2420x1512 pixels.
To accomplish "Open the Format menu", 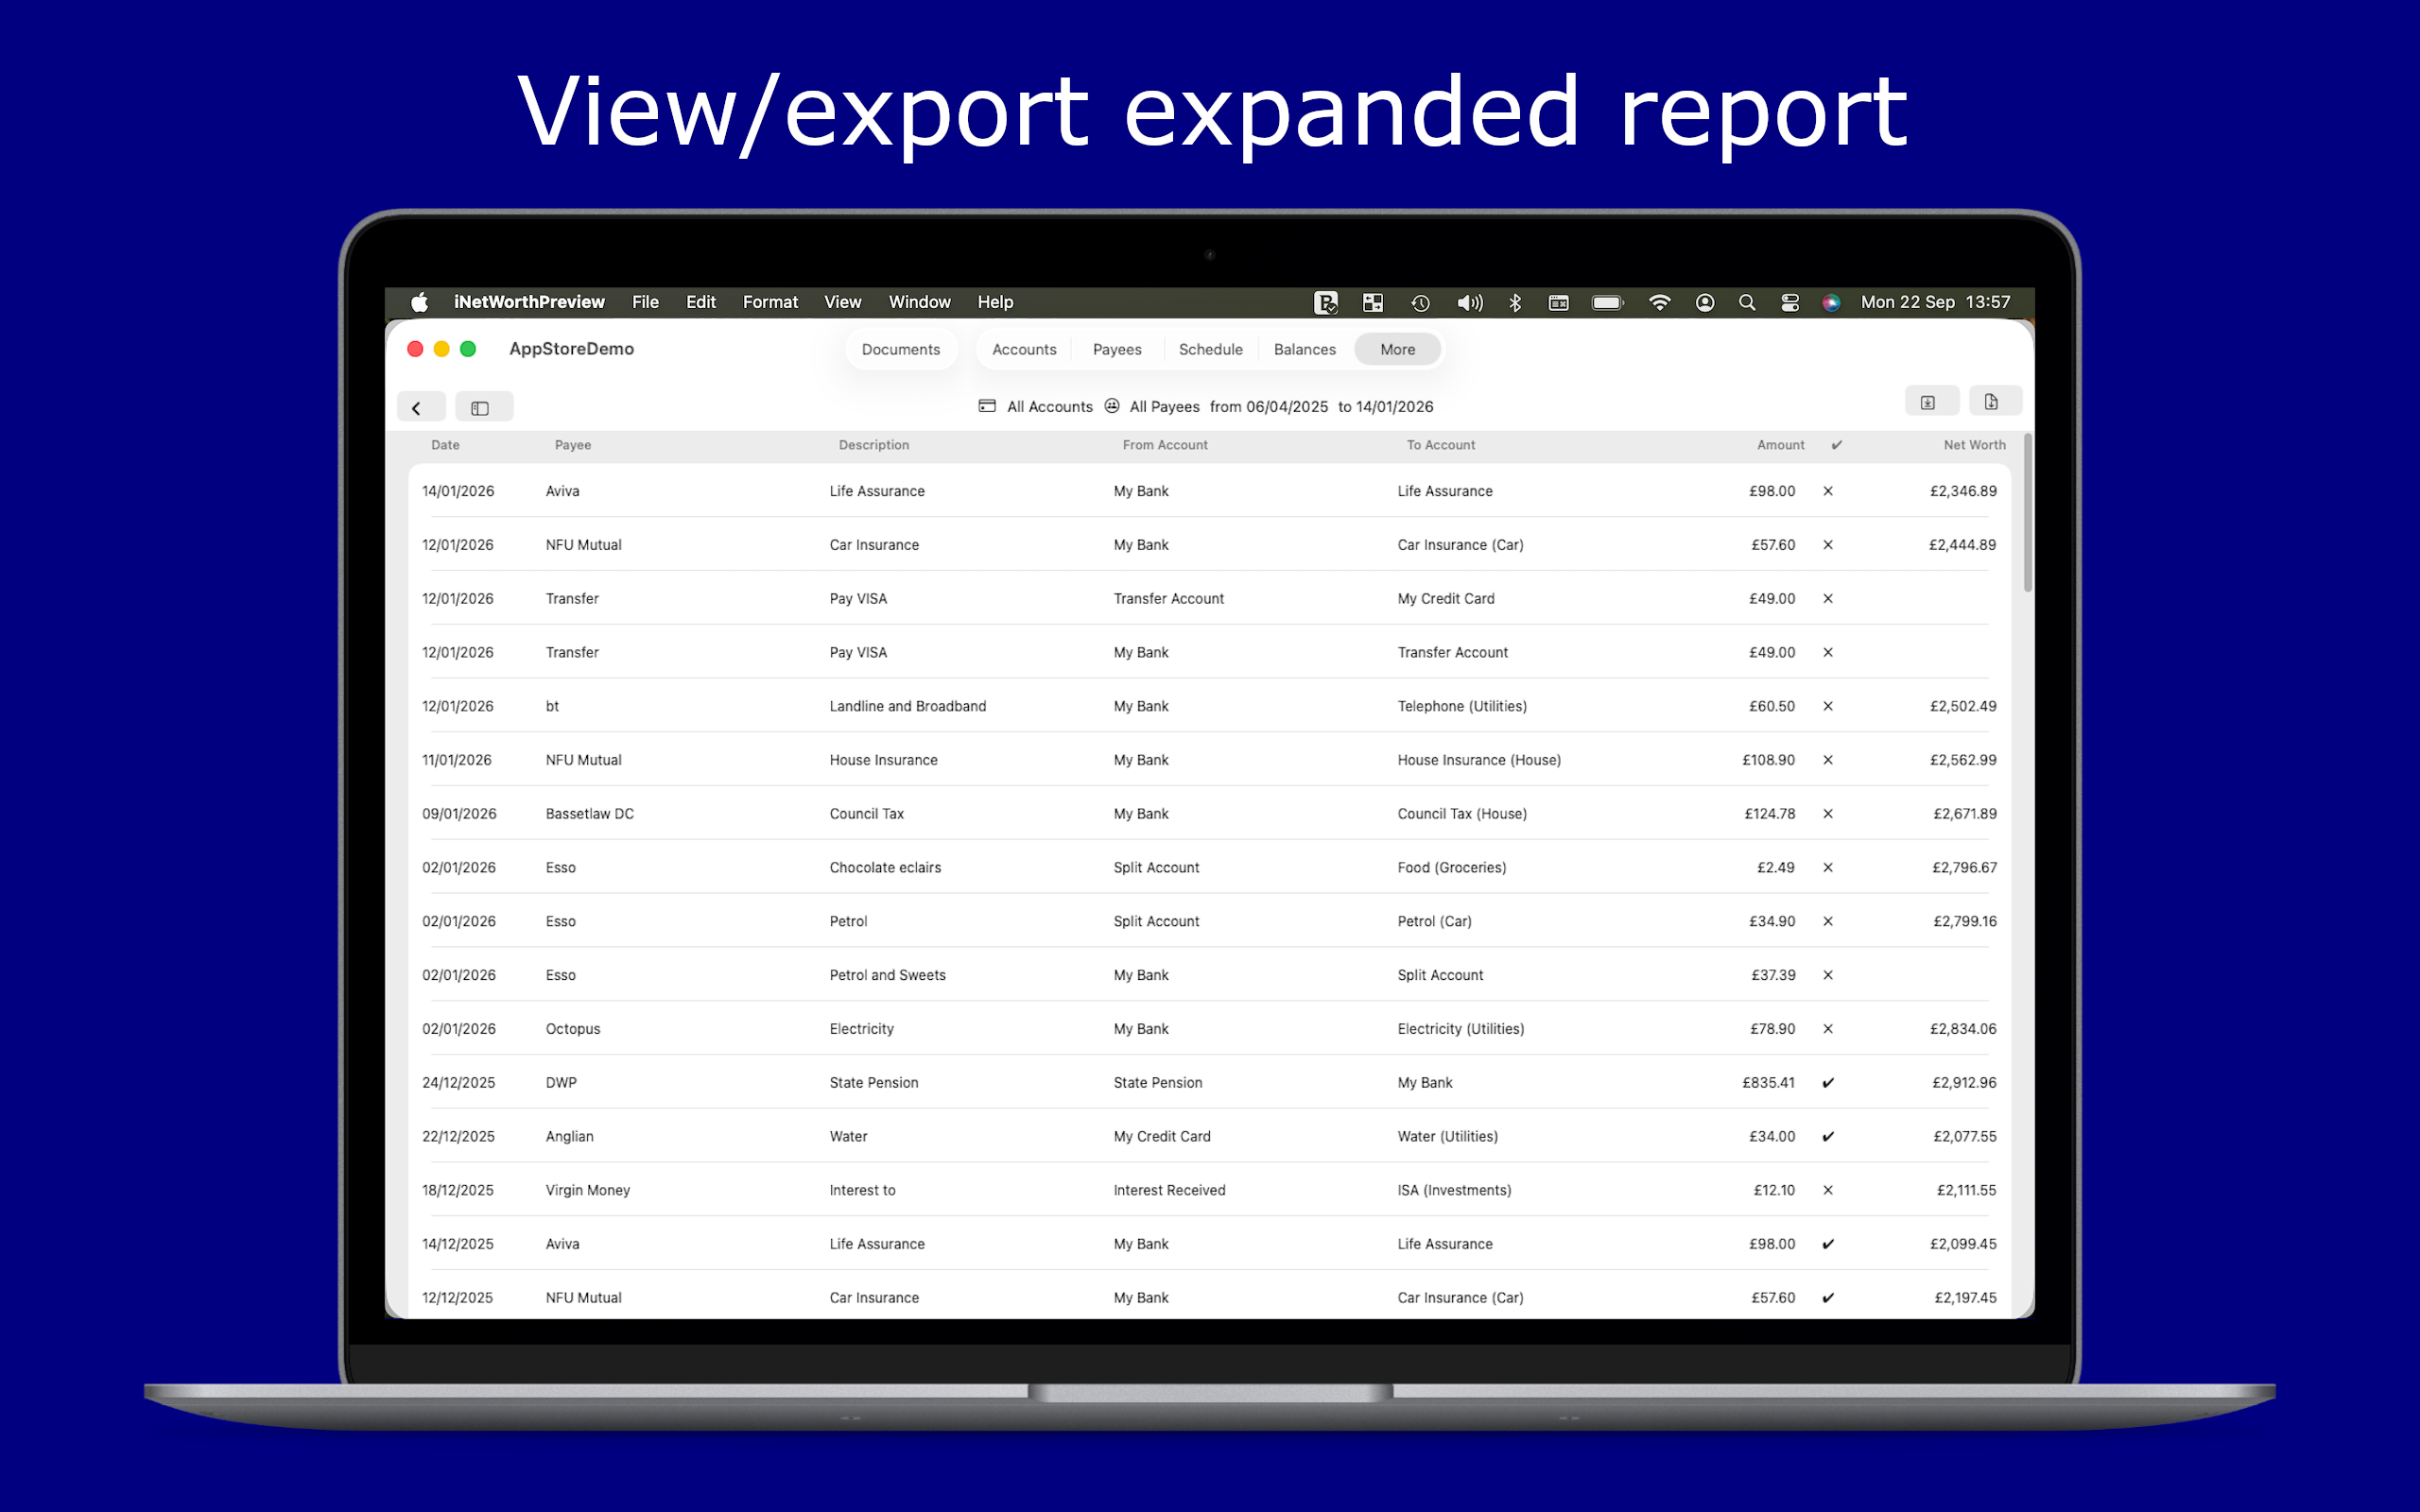I will click(x=770, y=302).
